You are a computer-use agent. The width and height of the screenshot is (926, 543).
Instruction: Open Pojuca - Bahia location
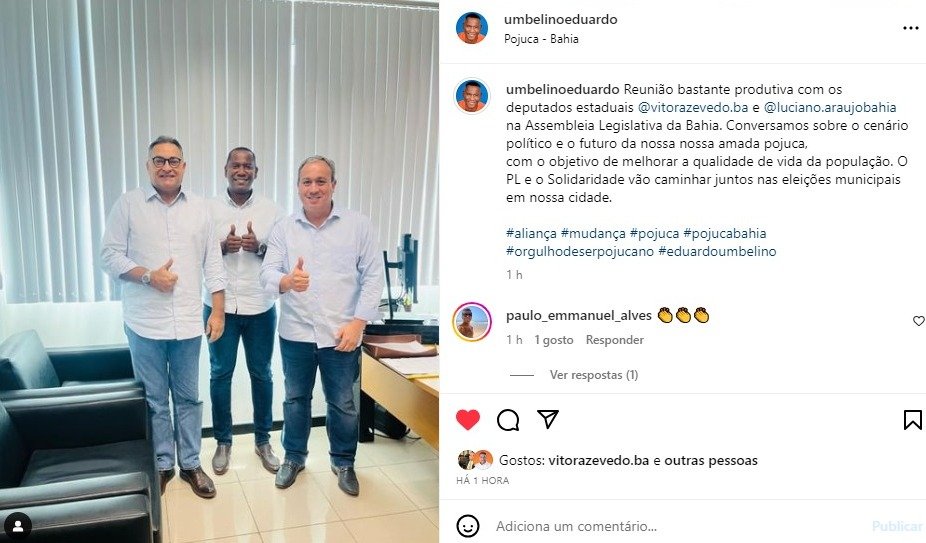[541, 39]
